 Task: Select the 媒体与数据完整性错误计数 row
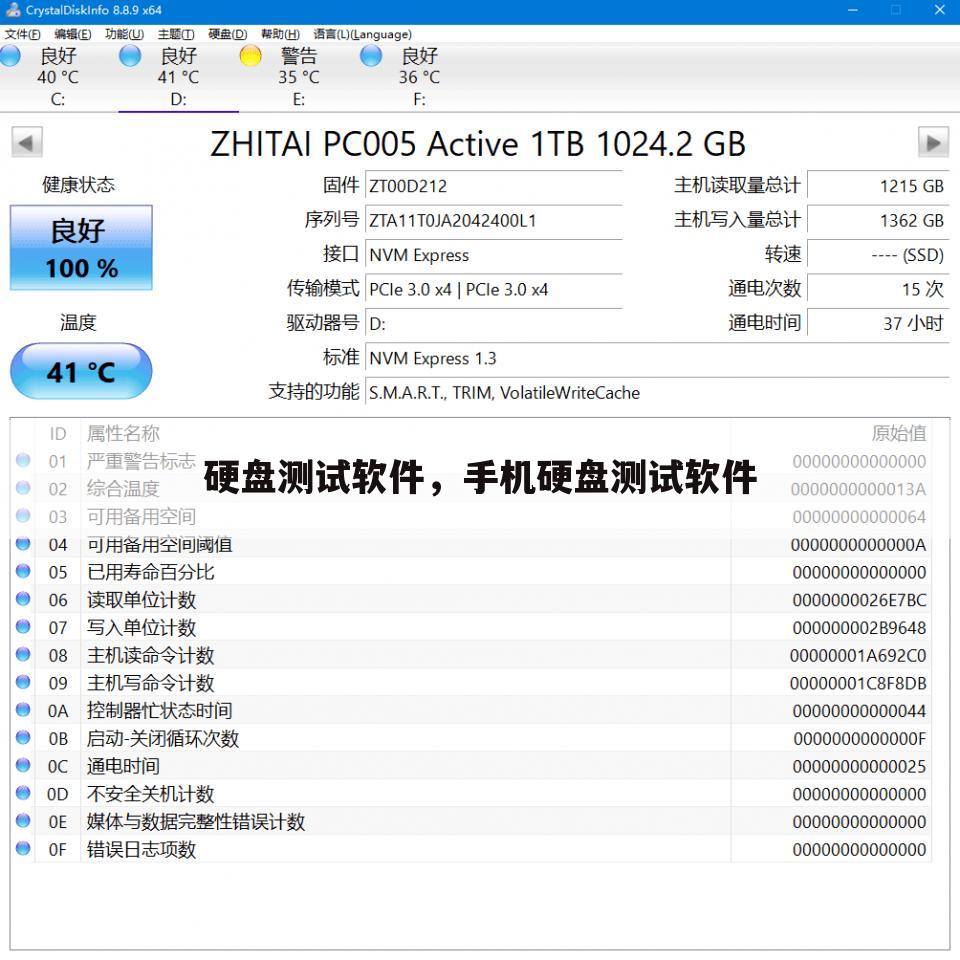pyautogui.click(x=471, y=821)
